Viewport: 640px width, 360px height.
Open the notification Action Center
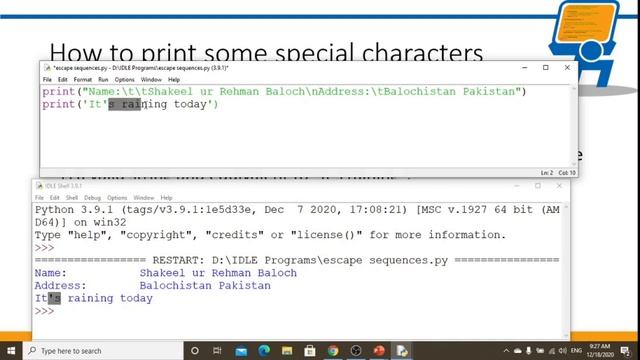point(625,351)
